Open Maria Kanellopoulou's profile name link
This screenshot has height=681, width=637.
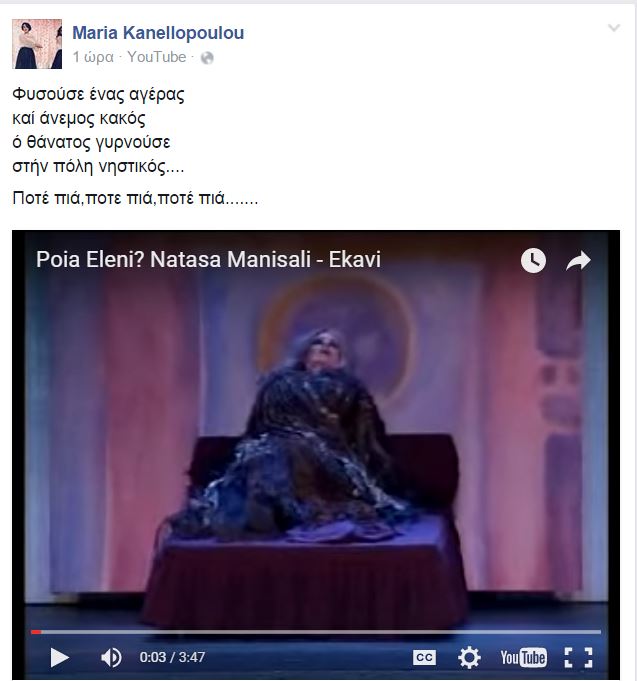158,33
